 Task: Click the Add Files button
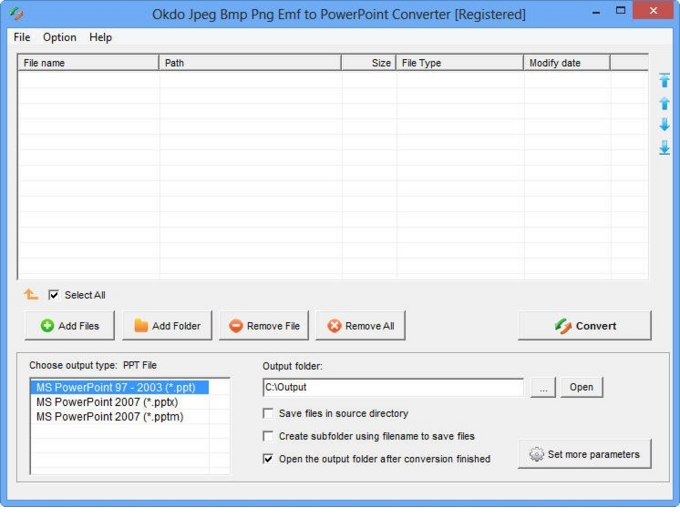pyautogui.click(x=70, y=326)
